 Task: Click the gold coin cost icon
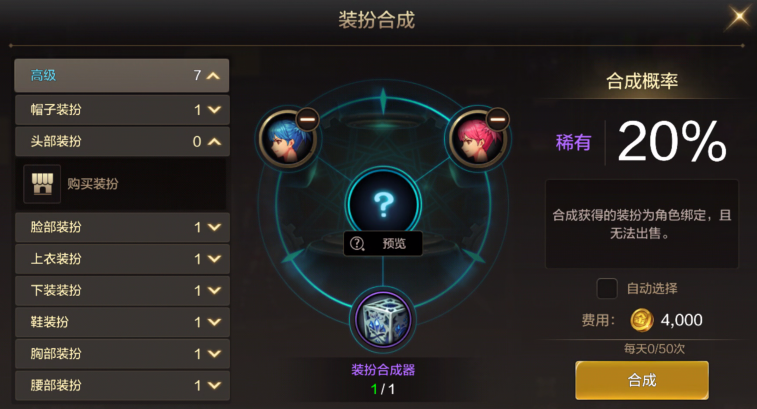pos(642,320)
